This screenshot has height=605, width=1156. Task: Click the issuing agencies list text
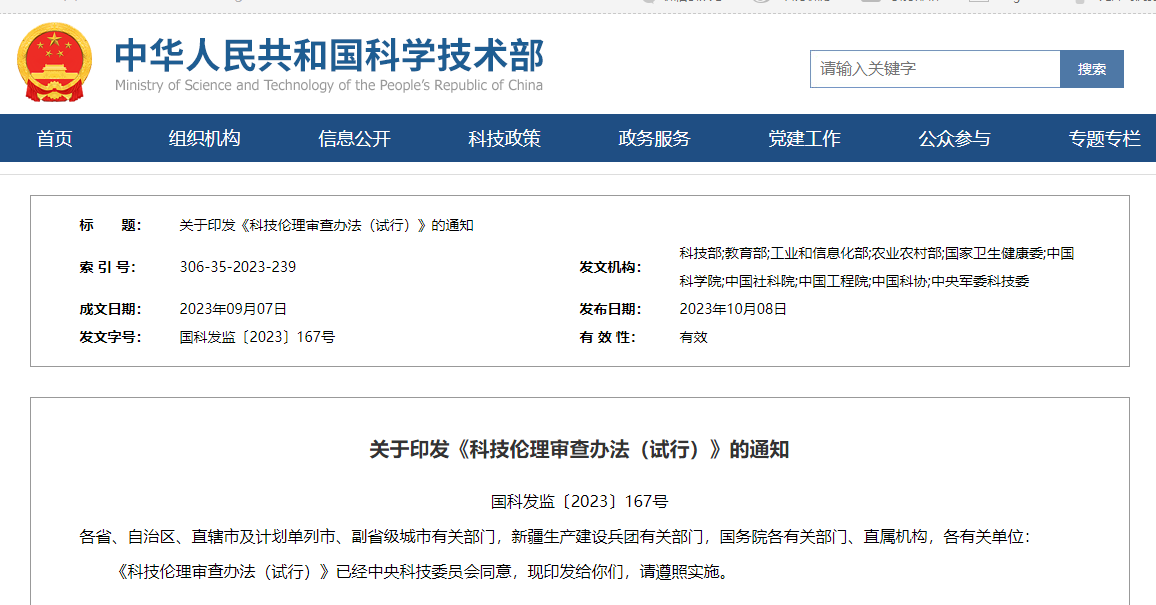tap(876, 267)
